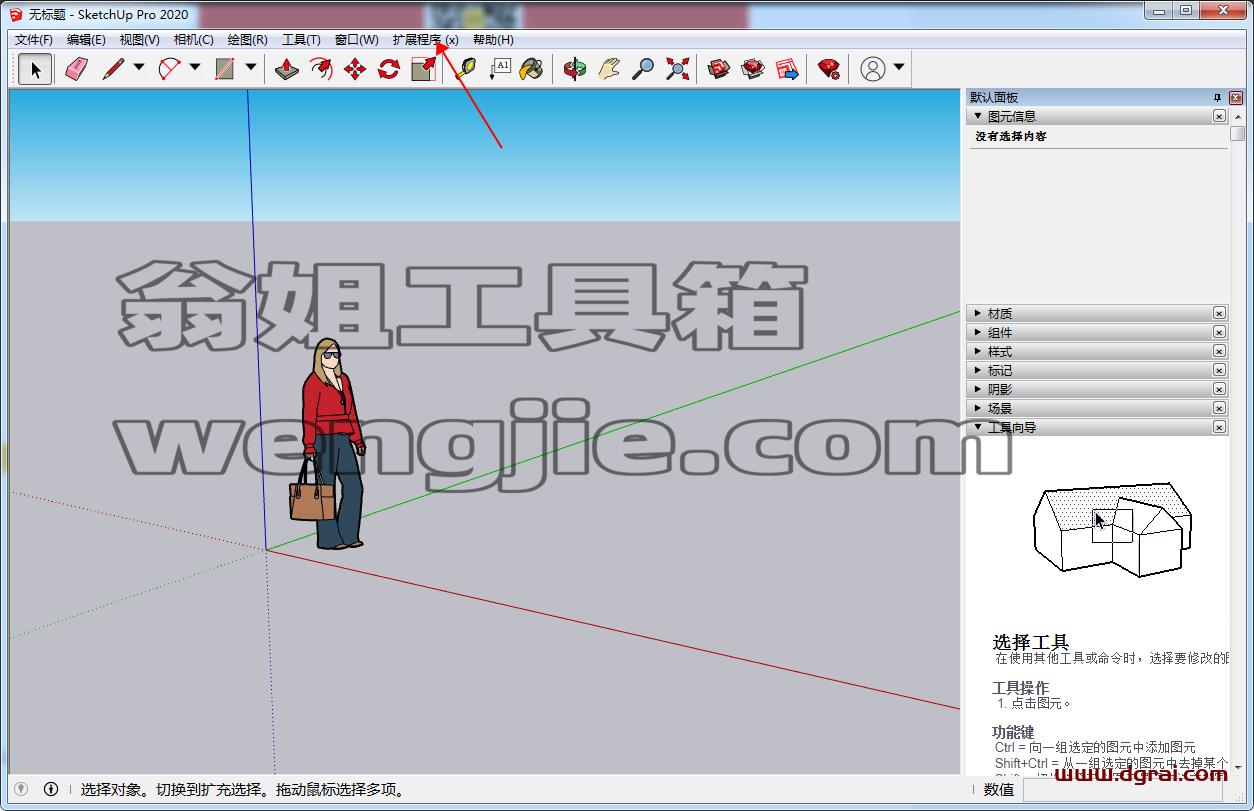Open the 绘图(R) menu
The height and width of the screenshot is (811, 1254).
click(x=247, y=40)
